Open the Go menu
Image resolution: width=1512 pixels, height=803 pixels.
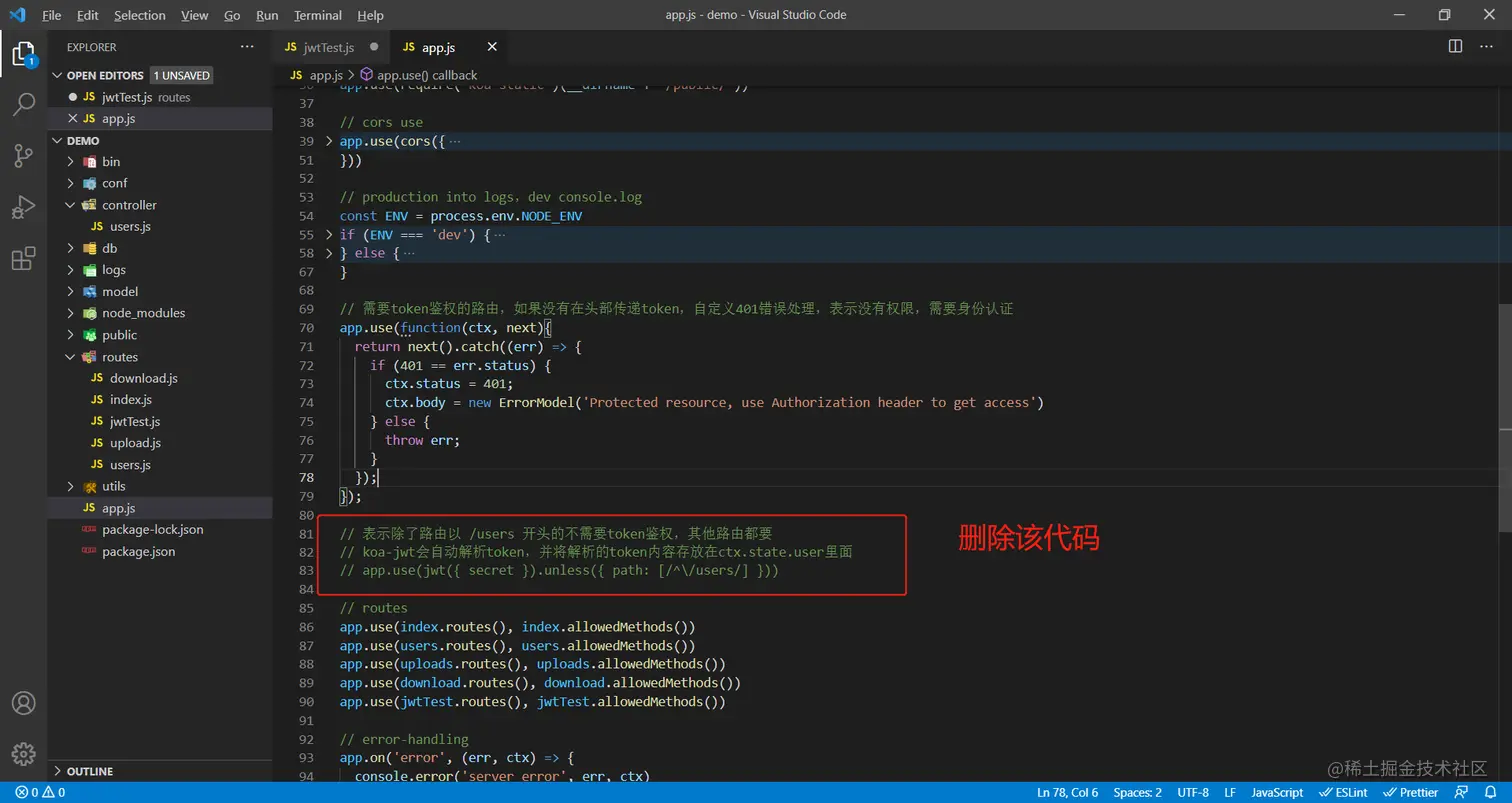[x=232, y=15]
